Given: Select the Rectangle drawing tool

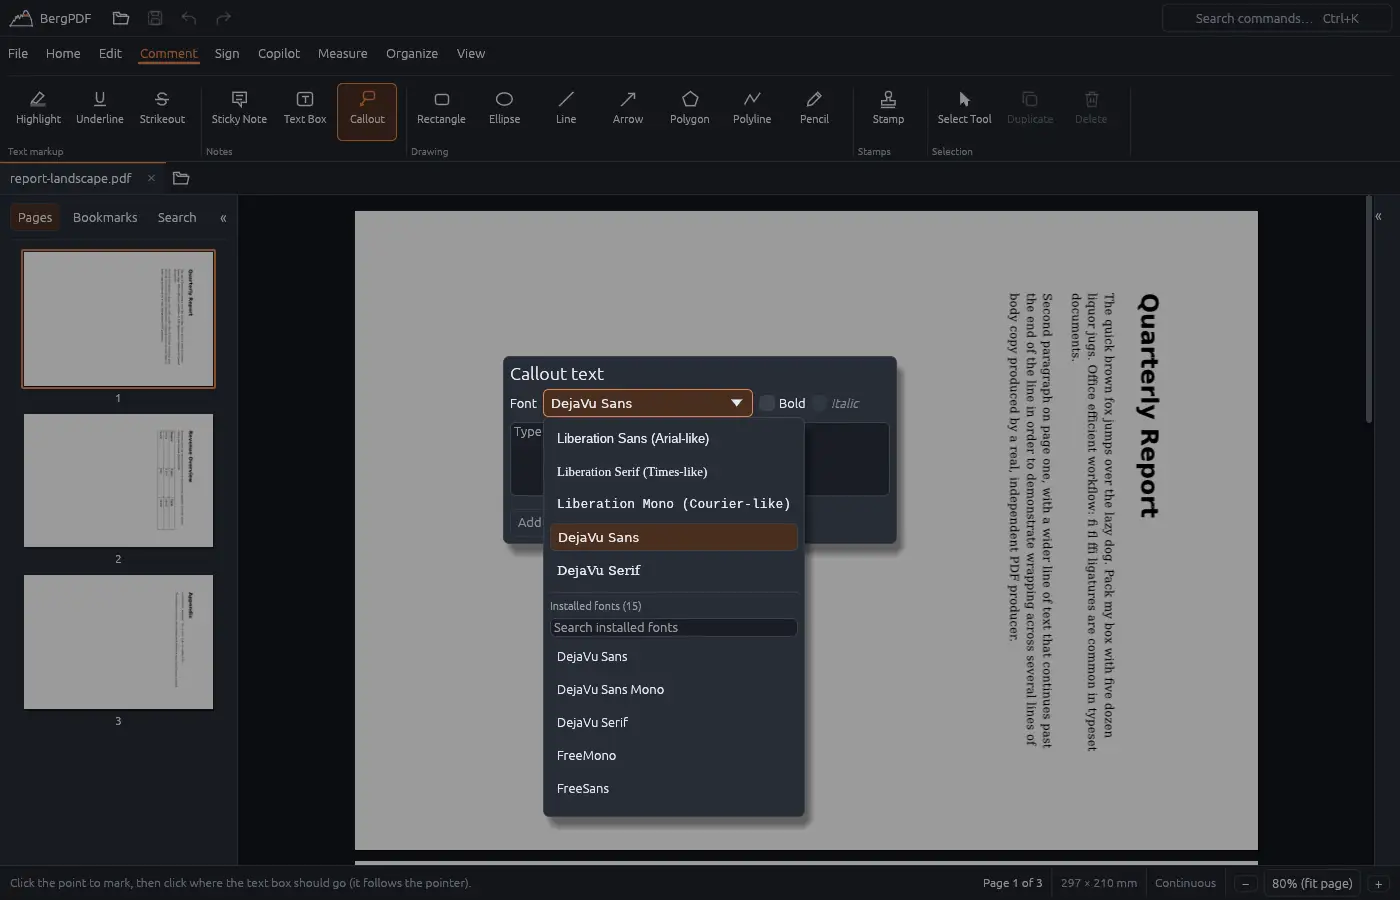Looking at the screenshot, I should click(x=441, y=110).
